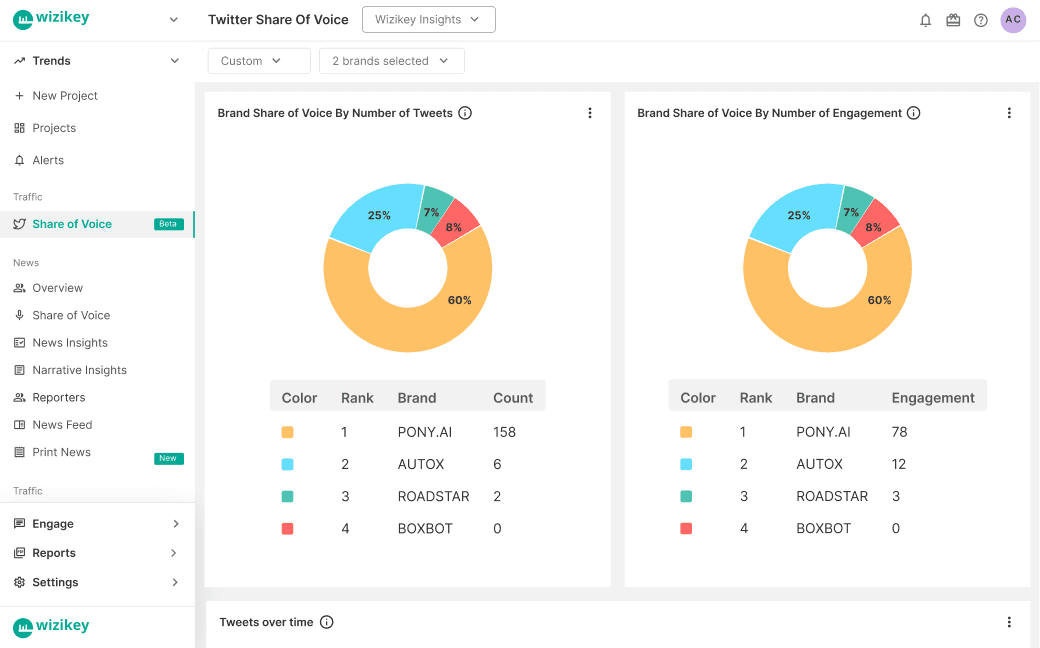Click info icon next to Tweets over time
Image resolution: width=1040 pixels, height=648 pixels.
pos(326,622)
